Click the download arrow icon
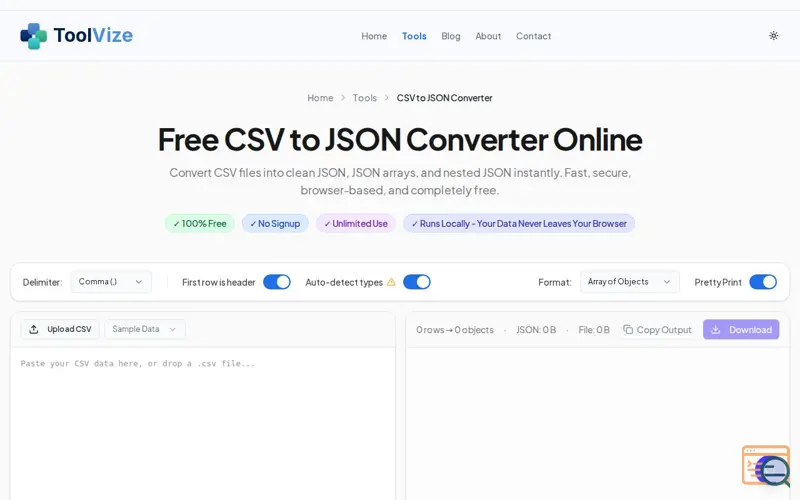 point(716,330)
